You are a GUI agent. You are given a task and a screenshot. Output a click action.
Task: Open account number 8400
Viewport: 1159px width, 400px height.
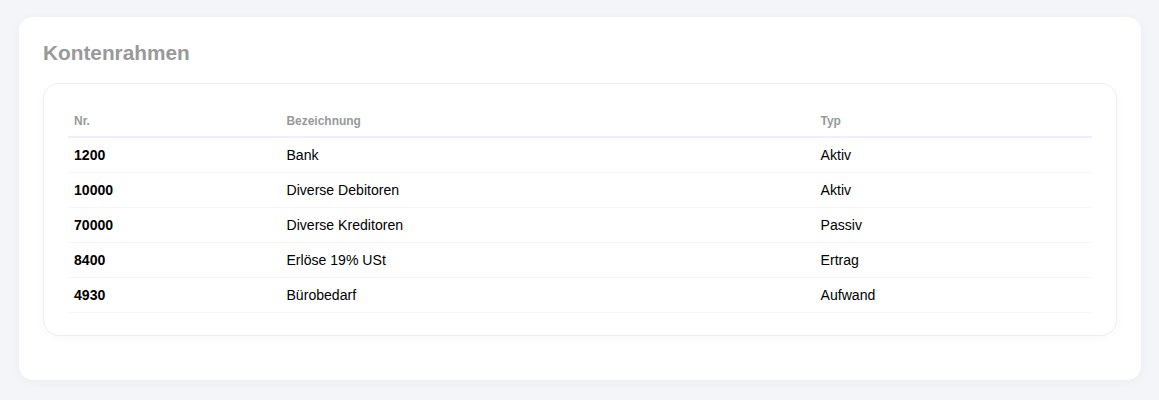tap(89, 260)
